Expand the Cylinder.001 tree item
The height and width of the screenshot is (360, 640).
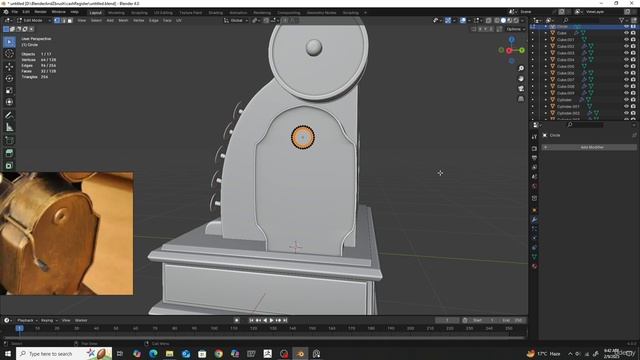point(546,107)
